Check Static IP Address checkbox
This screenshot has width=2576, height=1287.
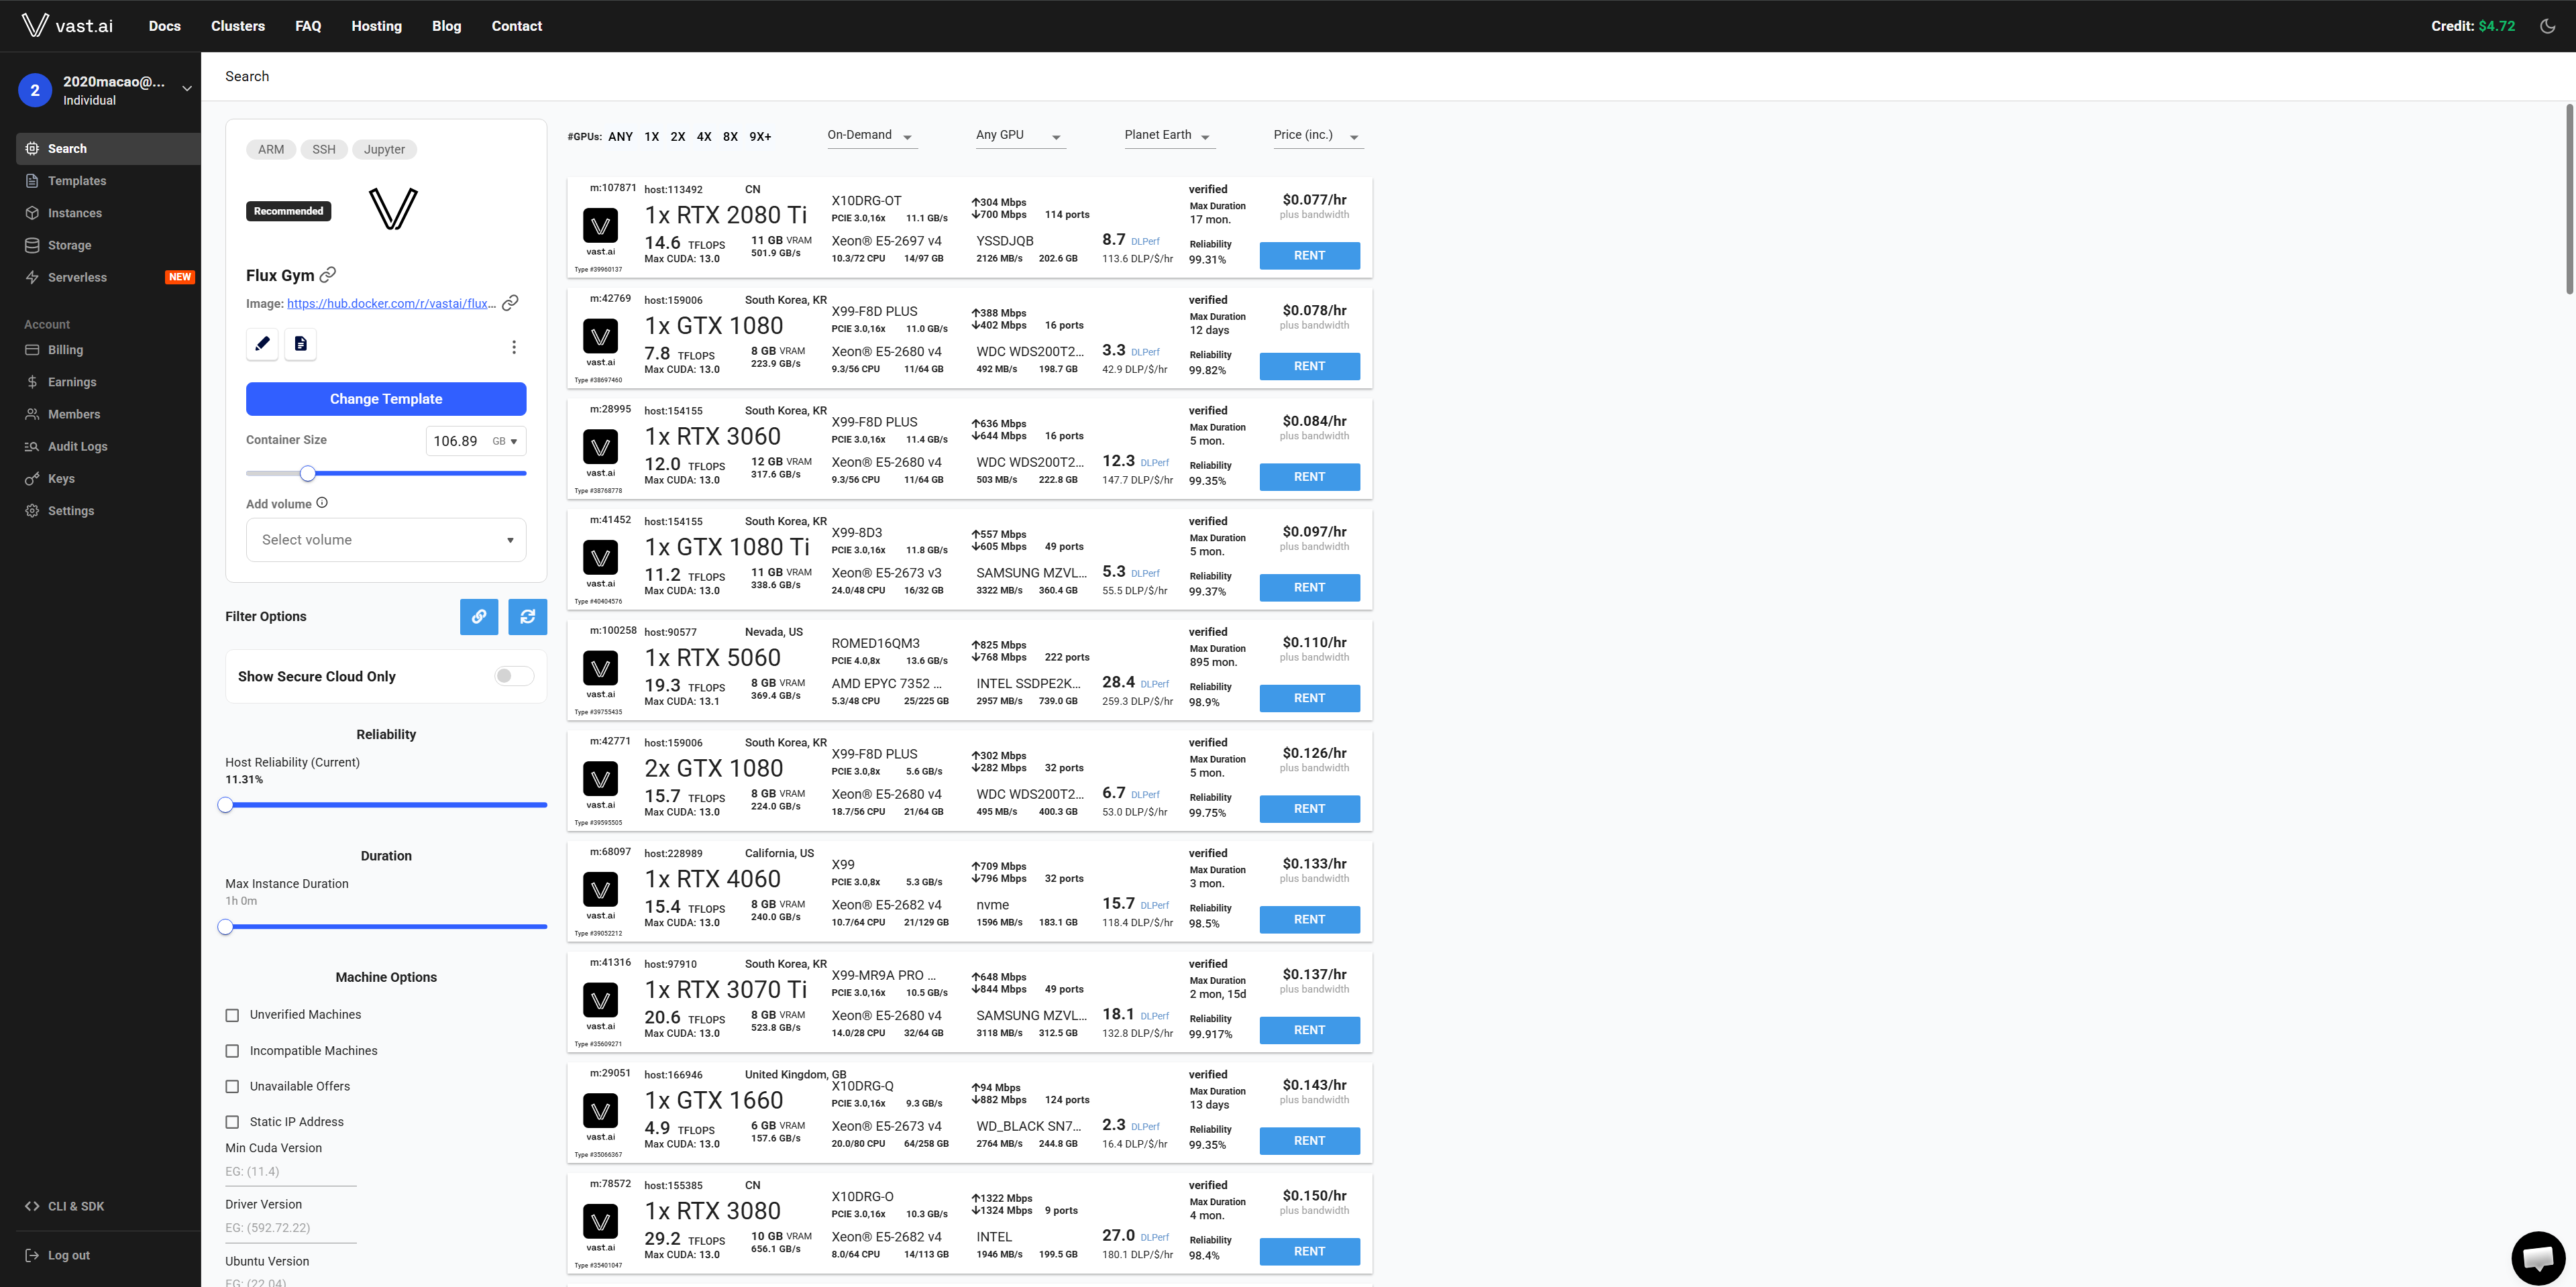pos(232,1122)
